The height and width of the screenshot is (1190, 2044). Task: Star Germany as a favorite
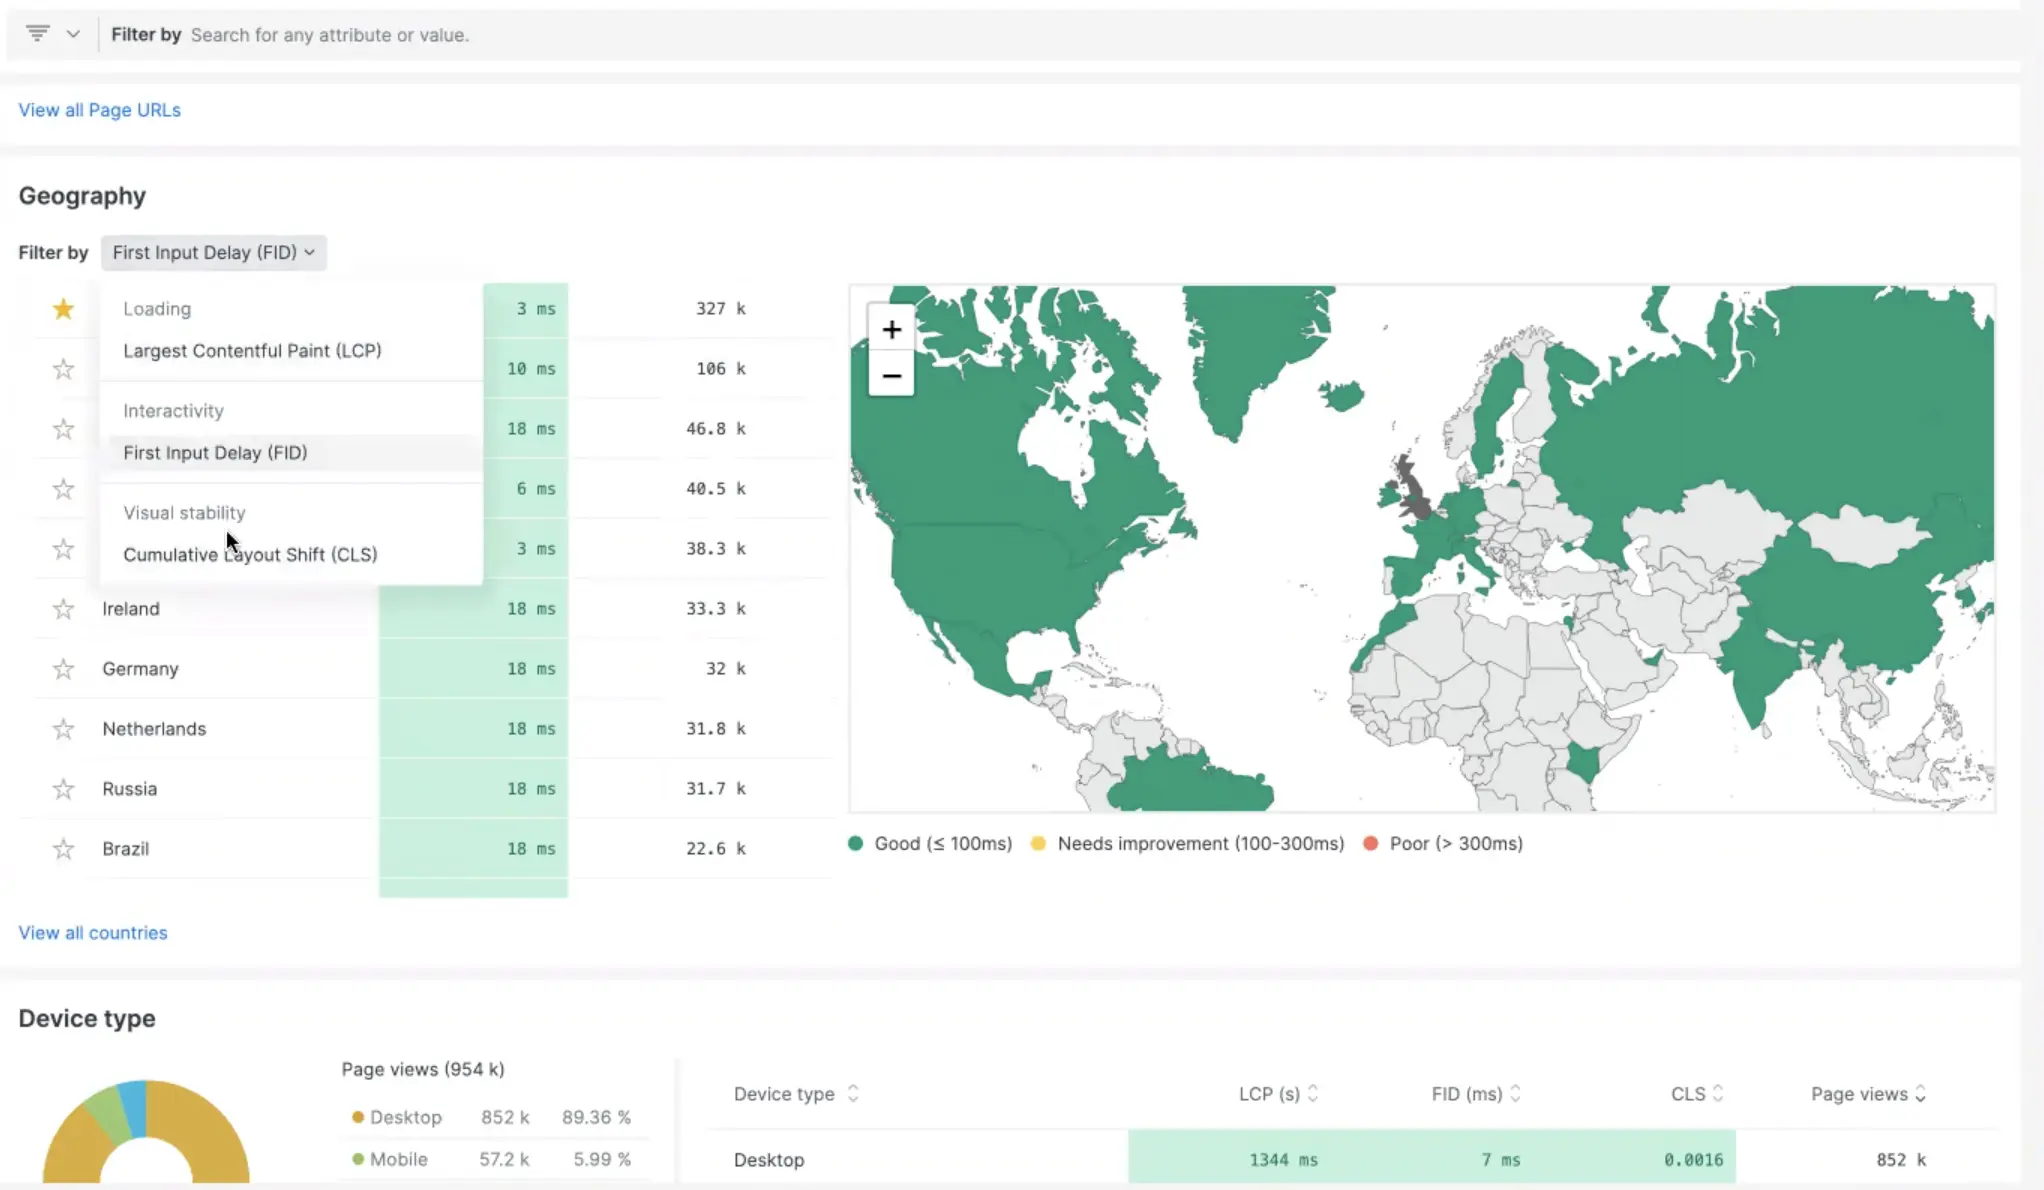[63, 669]
